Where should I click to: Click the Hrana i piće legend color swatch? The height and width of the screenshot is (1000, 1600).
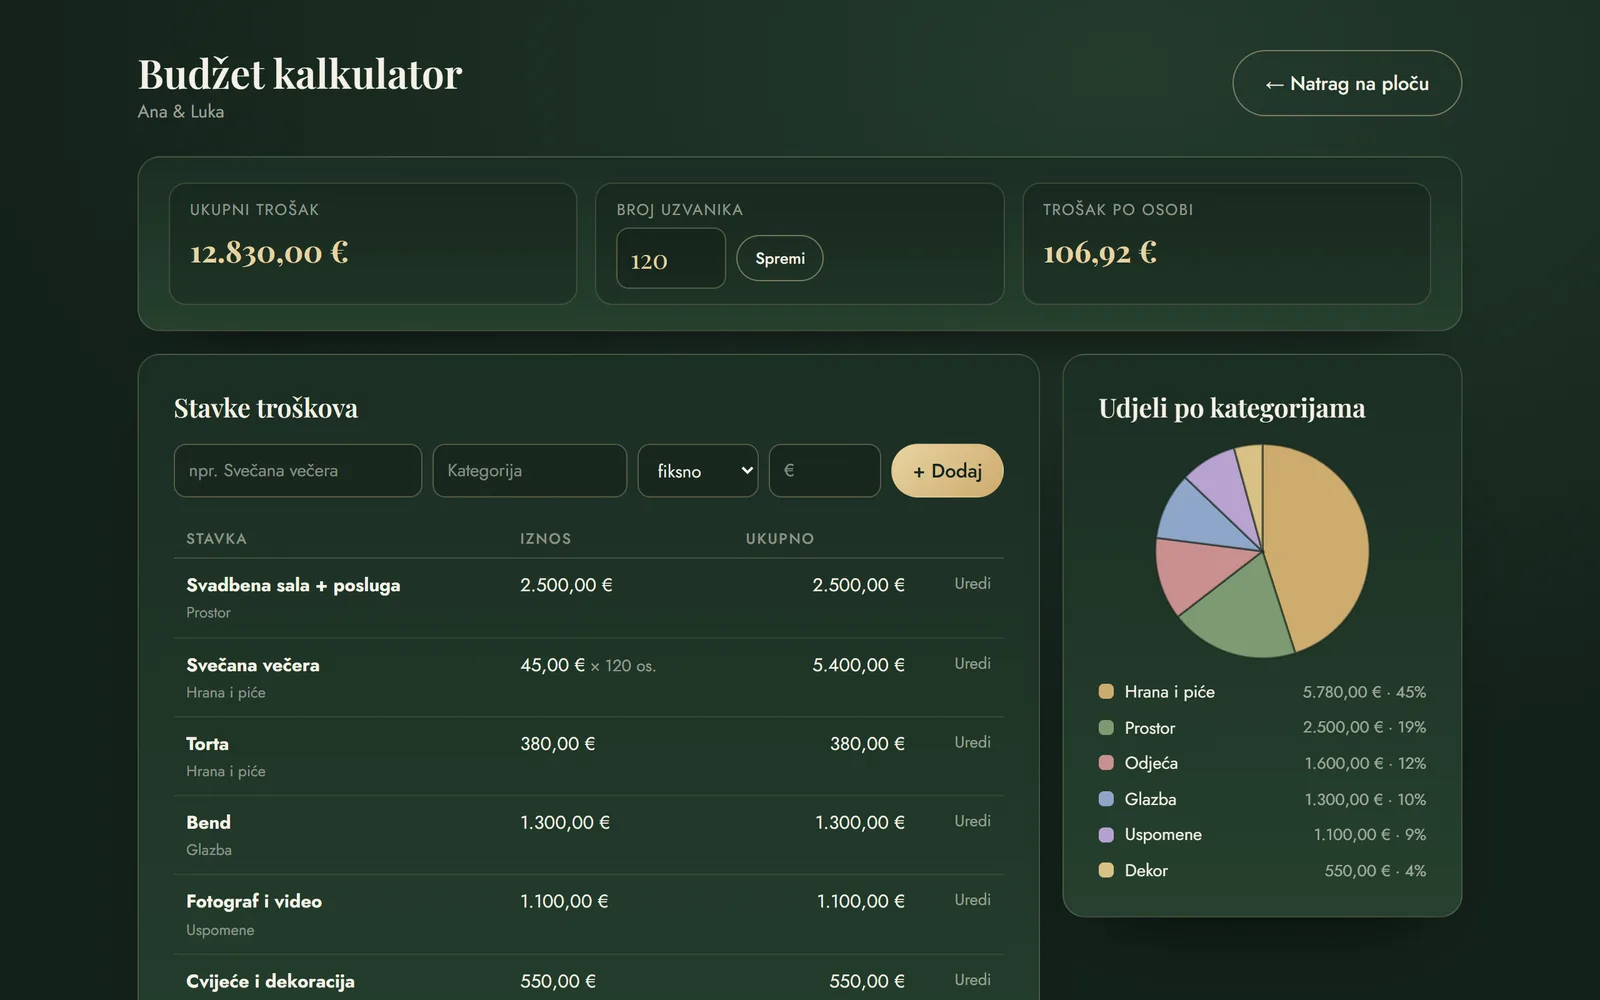1106,691
